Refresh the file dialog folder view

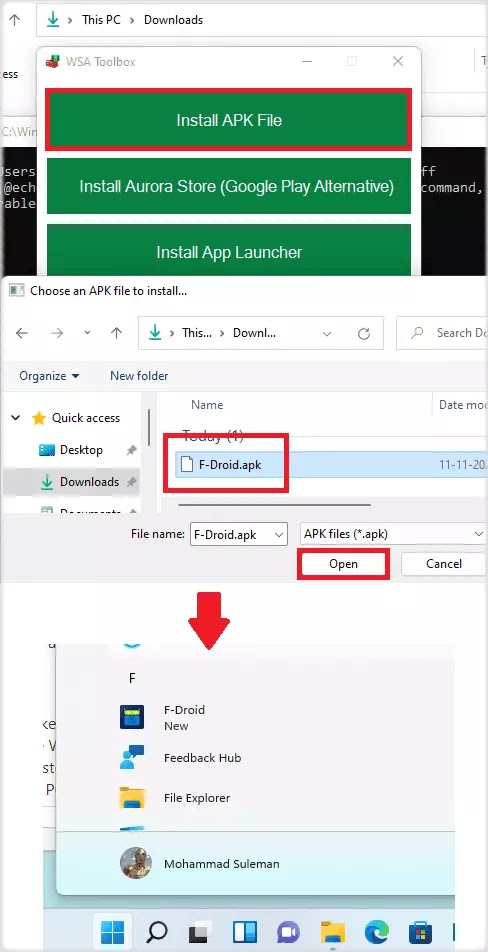point(364,333)
